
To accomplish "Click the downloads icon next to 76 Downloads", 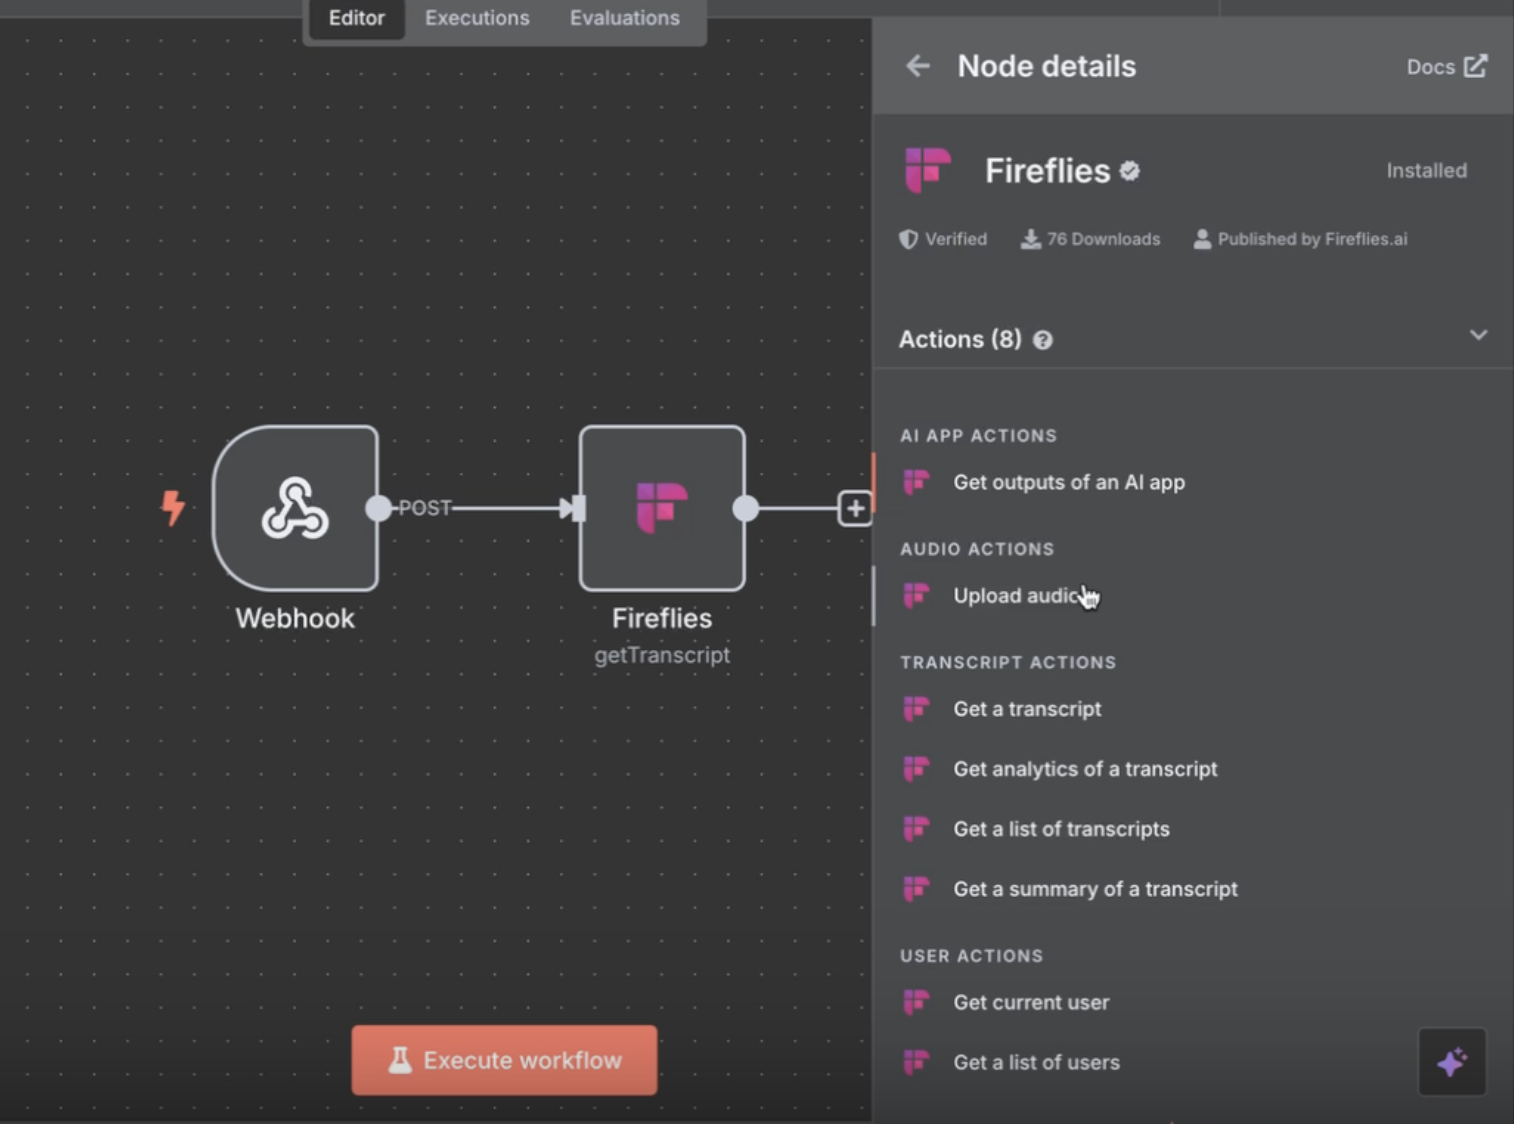I will click(x=1030, y=239).
